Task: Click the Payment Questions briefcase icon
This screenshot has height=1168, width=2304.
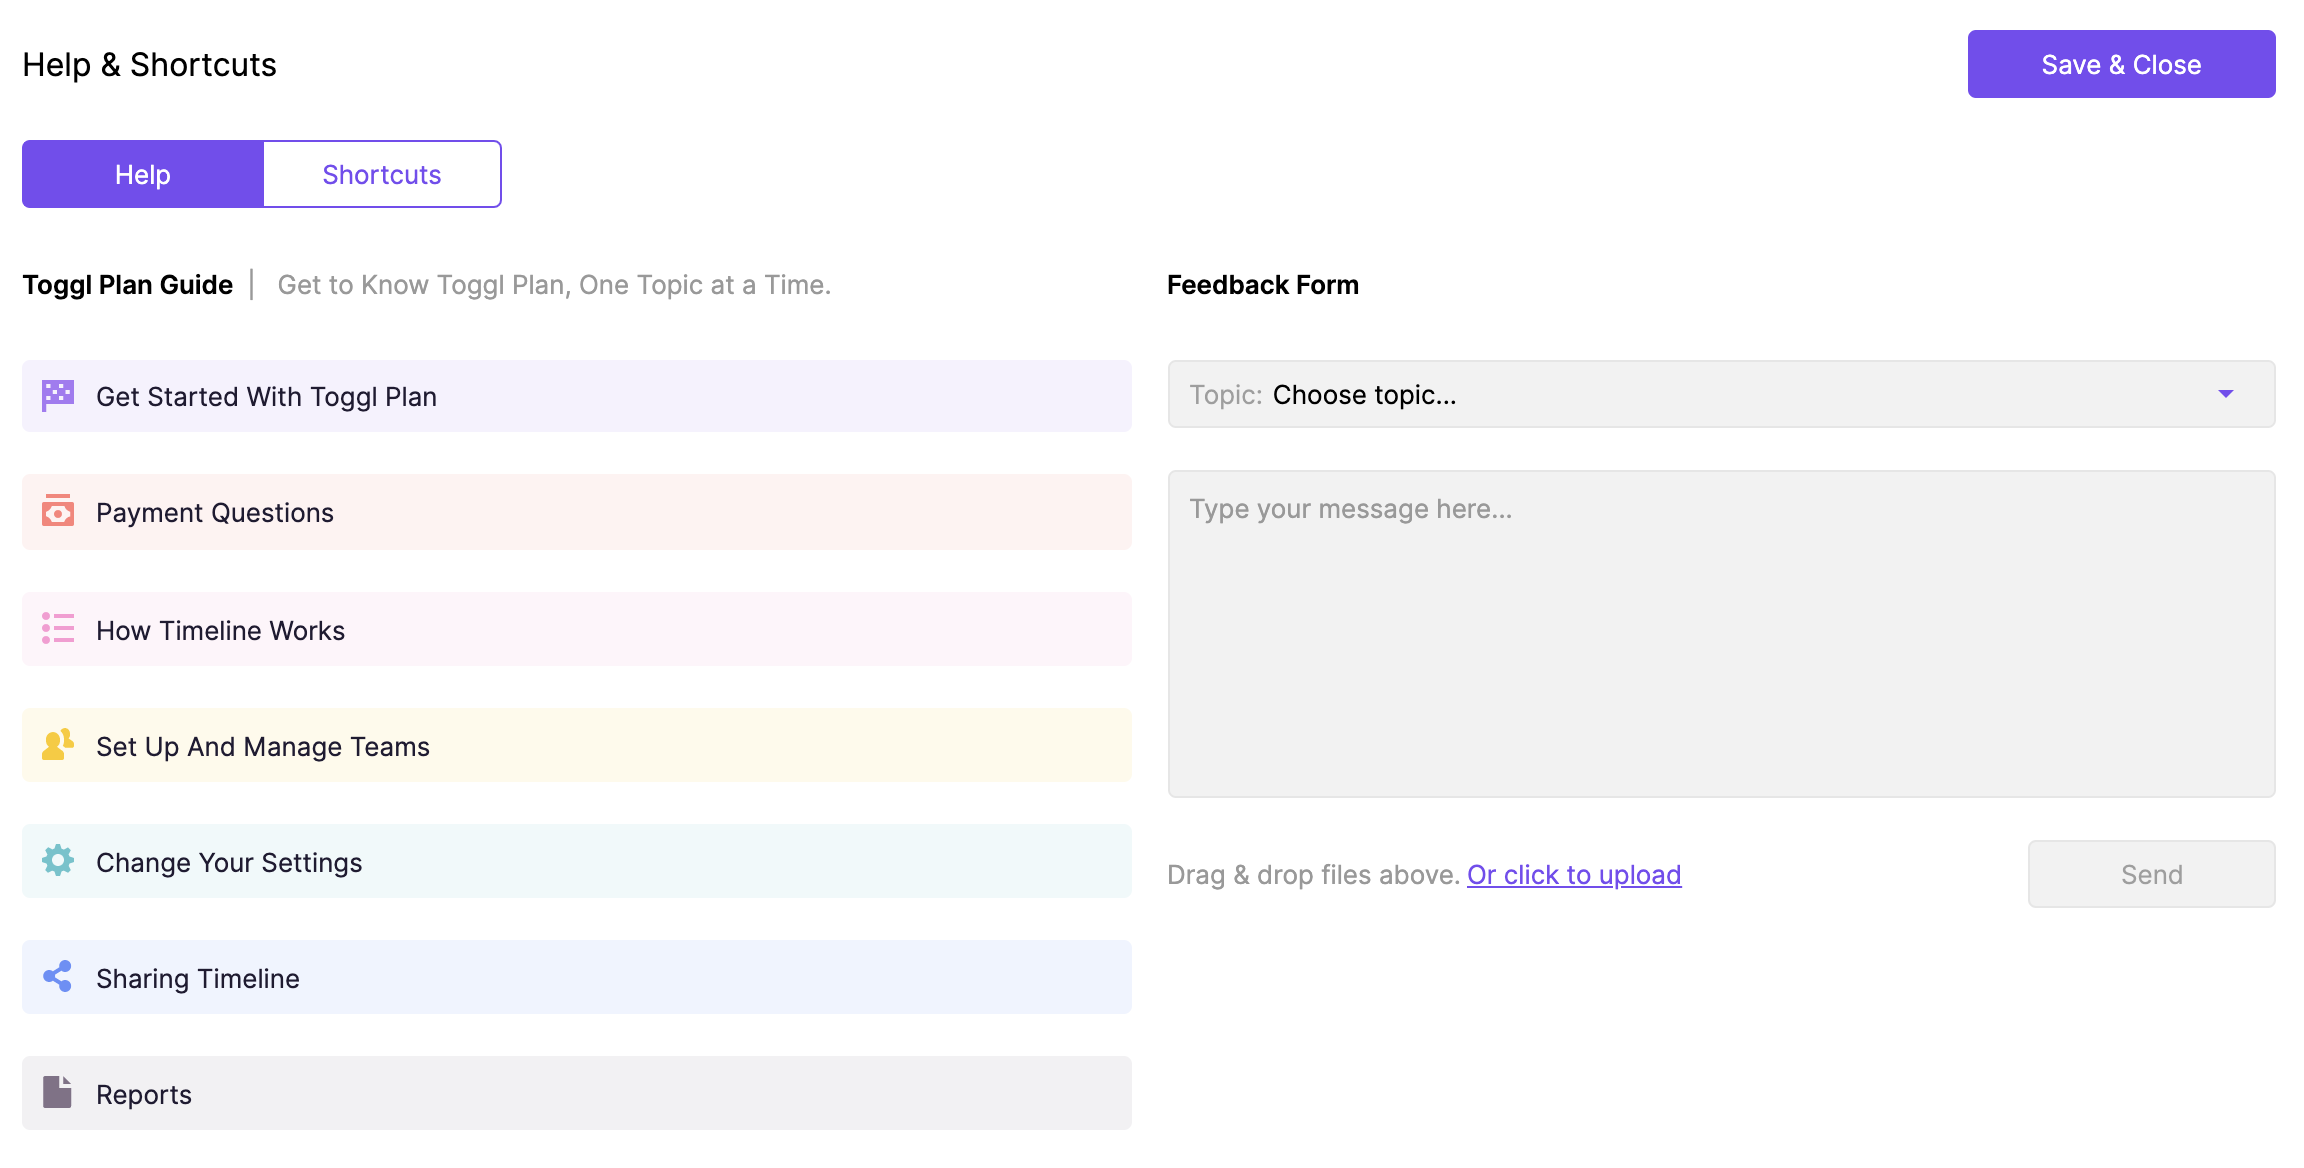Action: pyautogui.click(x=58, y=512)
